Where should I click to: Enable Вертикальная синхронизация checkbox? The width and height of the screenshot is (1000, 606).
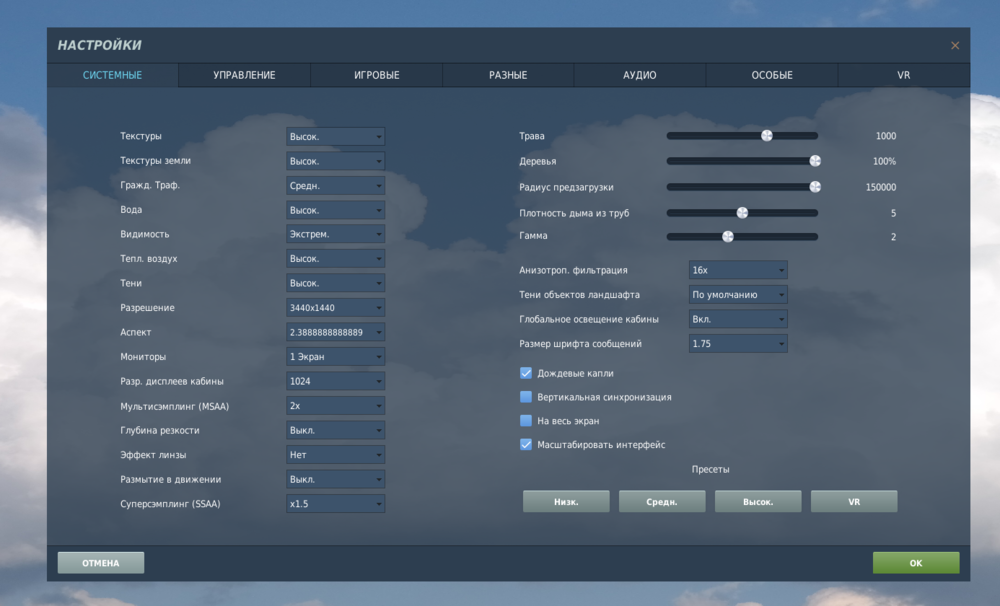click(526, 397)
